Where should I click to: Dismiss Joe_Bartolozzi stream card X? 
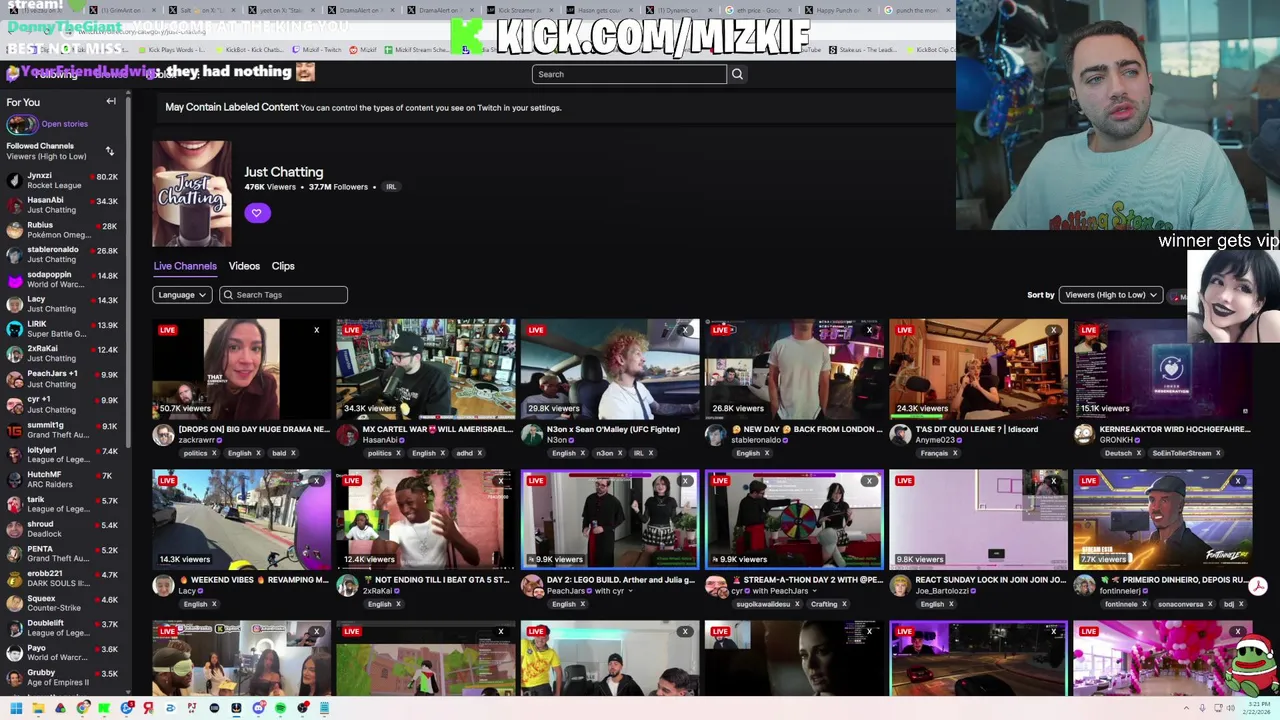(x=1053, y=481)
